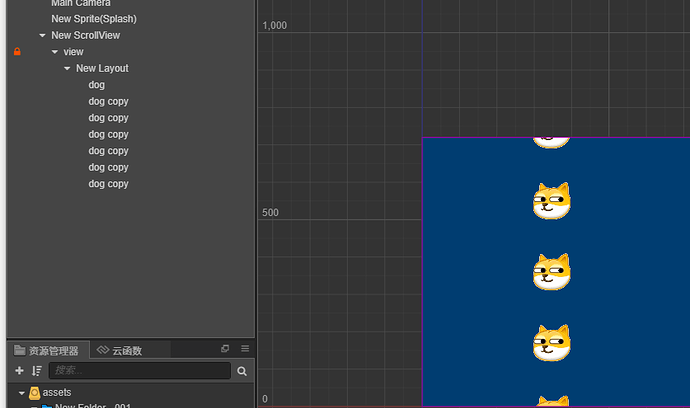Collapse the view node arrow
Screen dimensions: 690x408
[x=55, y=52]
